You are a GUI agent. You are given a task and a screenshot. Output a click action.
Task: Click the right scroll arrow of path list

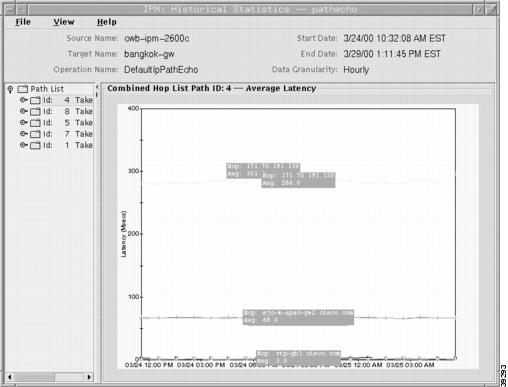[x=89, y=377]
